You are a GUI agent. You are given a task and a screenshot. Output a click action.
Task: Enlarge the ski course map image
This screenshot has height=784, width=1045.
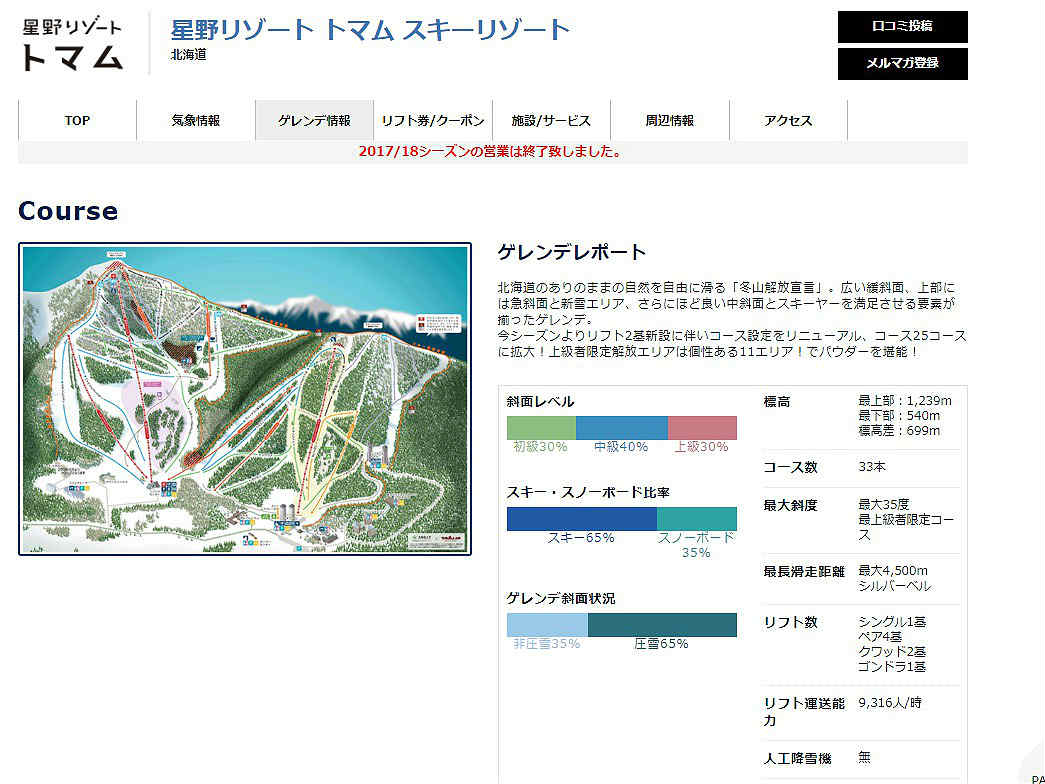[x=245, y=399]
